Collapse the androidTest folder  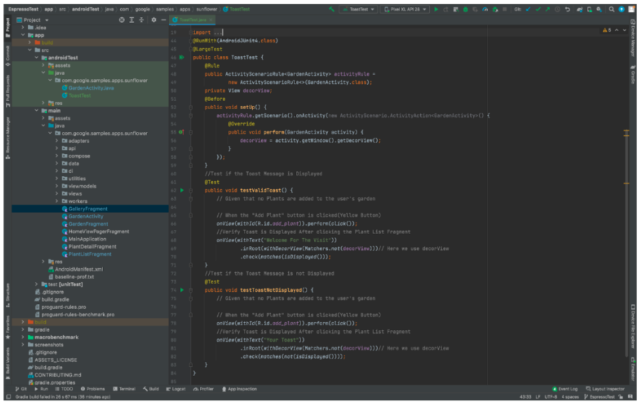tap(37, 58)
